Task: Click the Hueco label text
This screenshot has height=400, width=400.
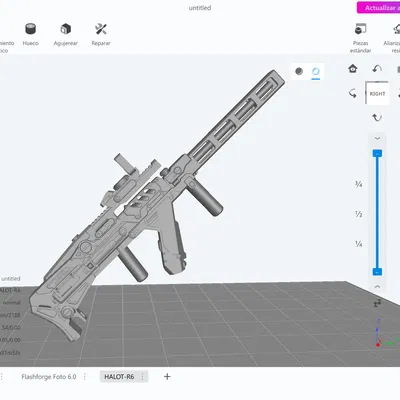Action: [x=30, y=43]
